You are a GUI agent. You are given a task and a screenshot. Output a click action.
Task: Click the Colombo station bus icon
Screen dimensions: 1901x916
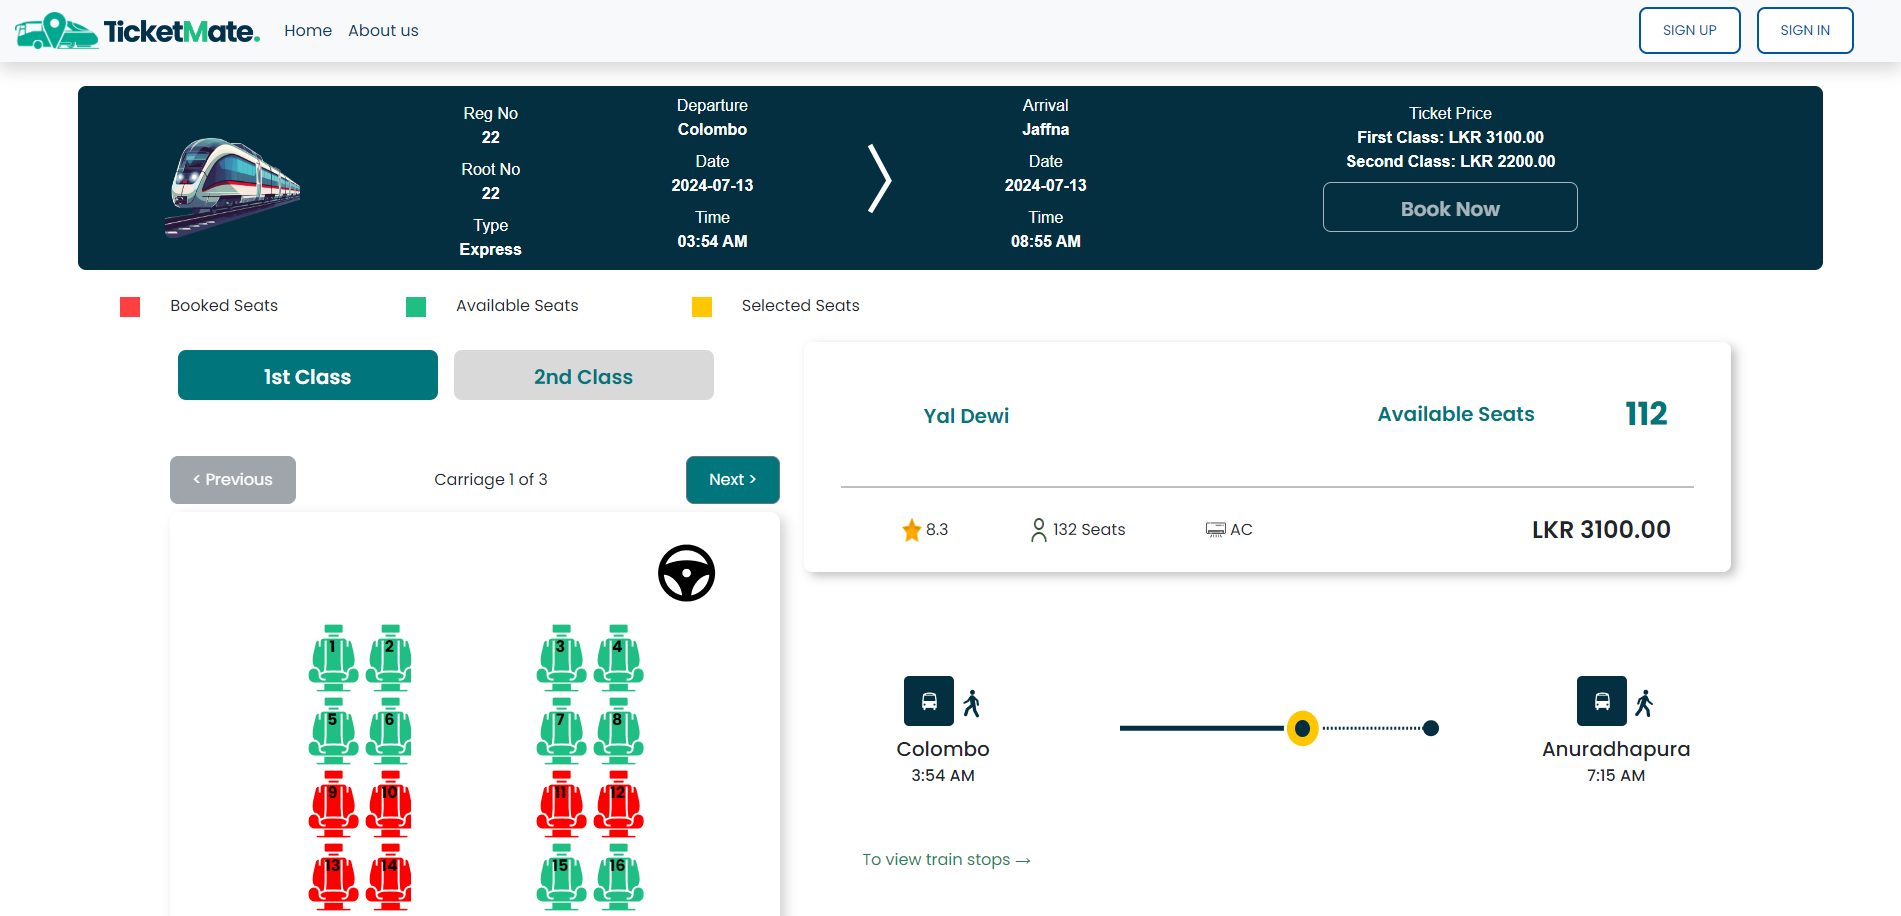[929, 701]
